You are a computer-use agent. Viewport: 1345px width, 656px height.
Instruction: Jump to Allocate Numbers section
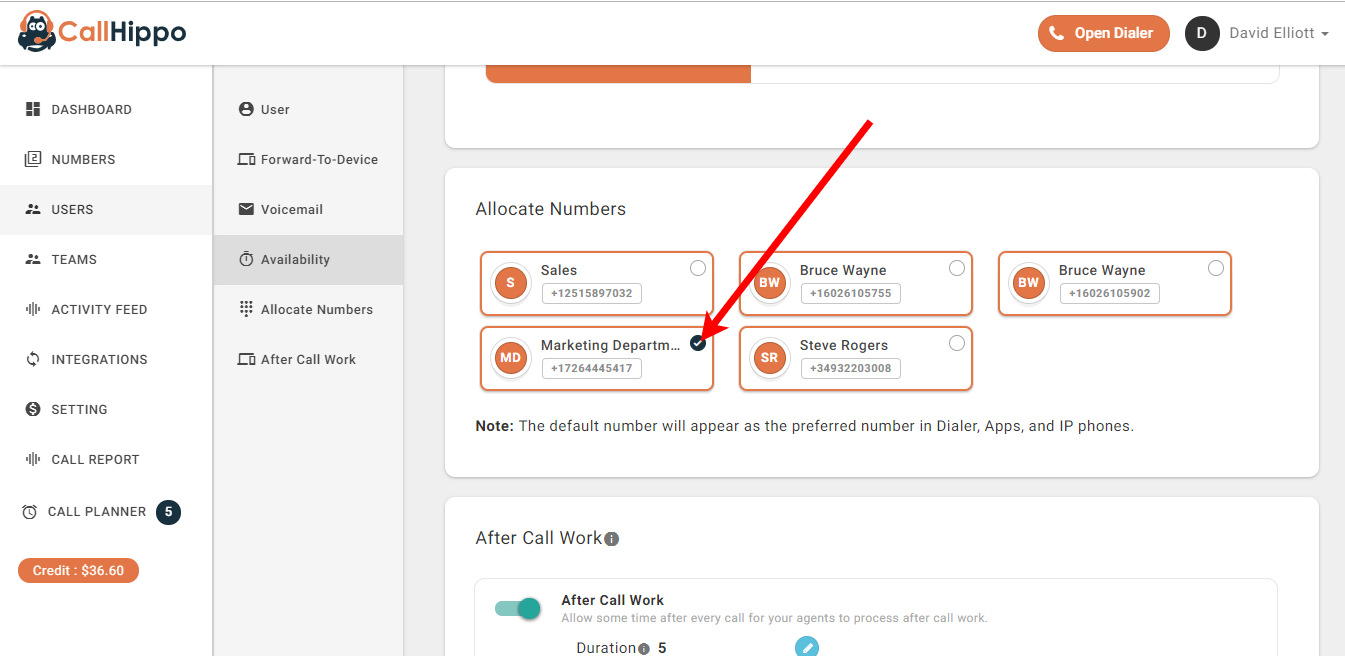click(x=309, y=309)
